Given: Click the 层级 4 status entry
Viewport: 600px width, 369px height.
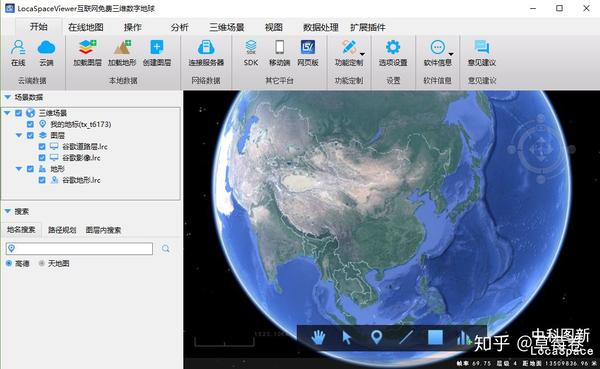Looking at the screenshot, I should pos(507,363).
